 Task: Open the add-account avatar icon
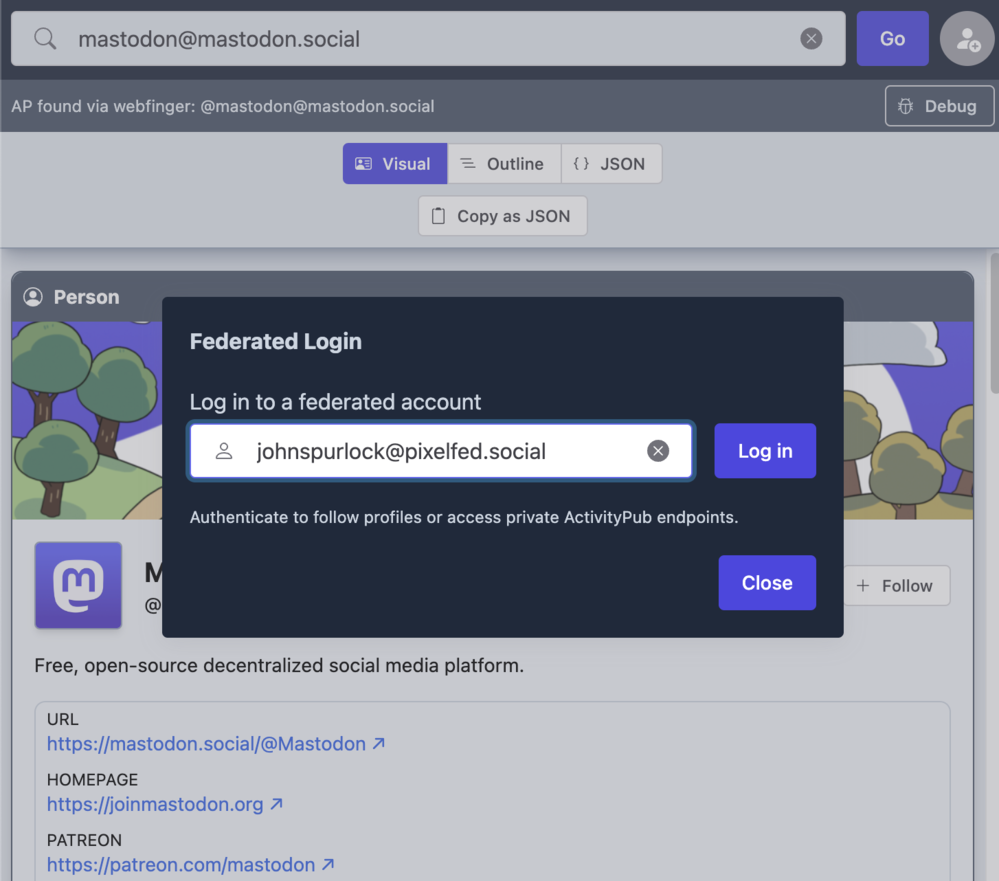(966, 39)
